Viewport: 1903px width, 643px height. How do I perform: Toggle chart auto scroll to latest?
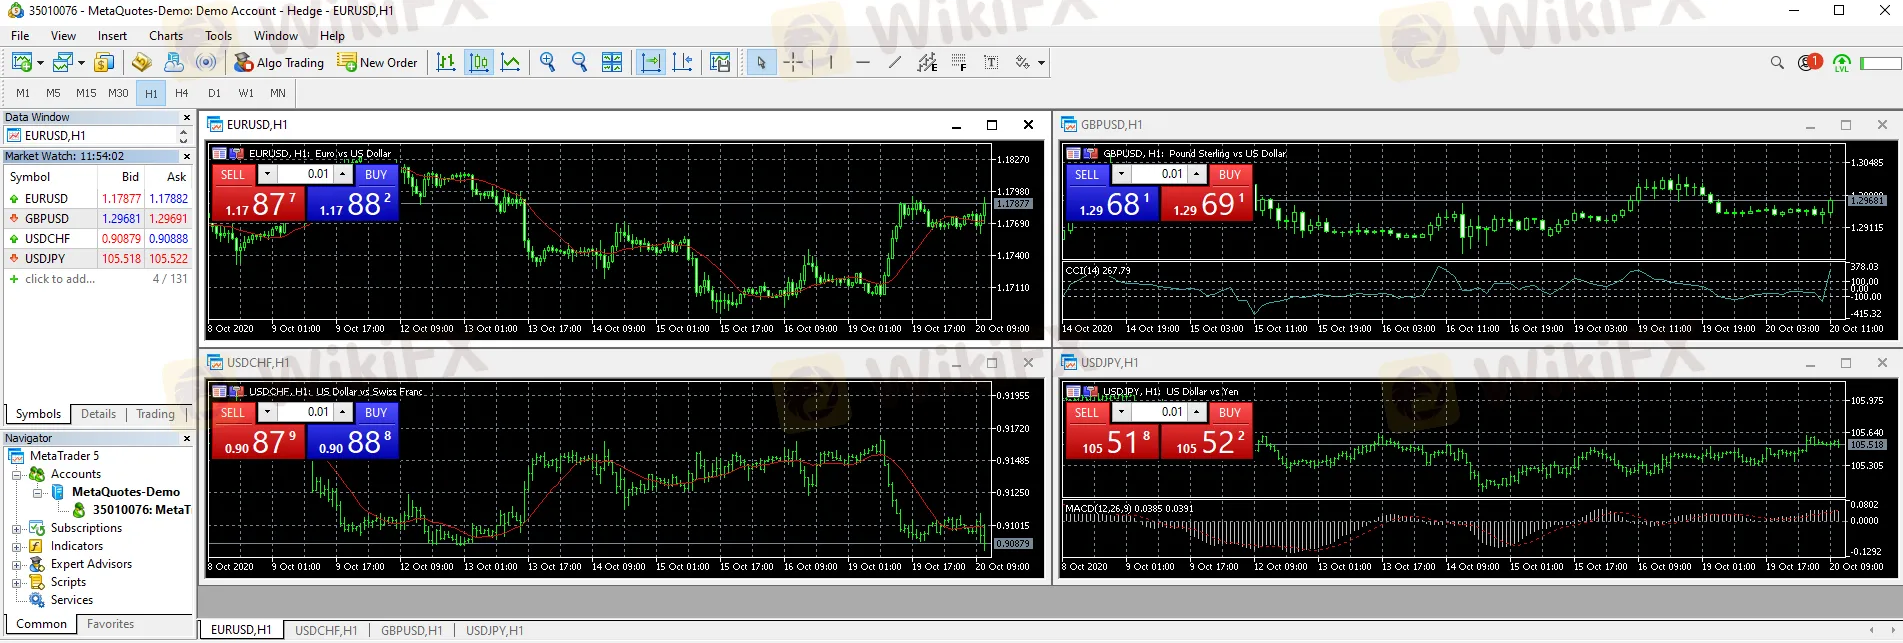[651, 62]
